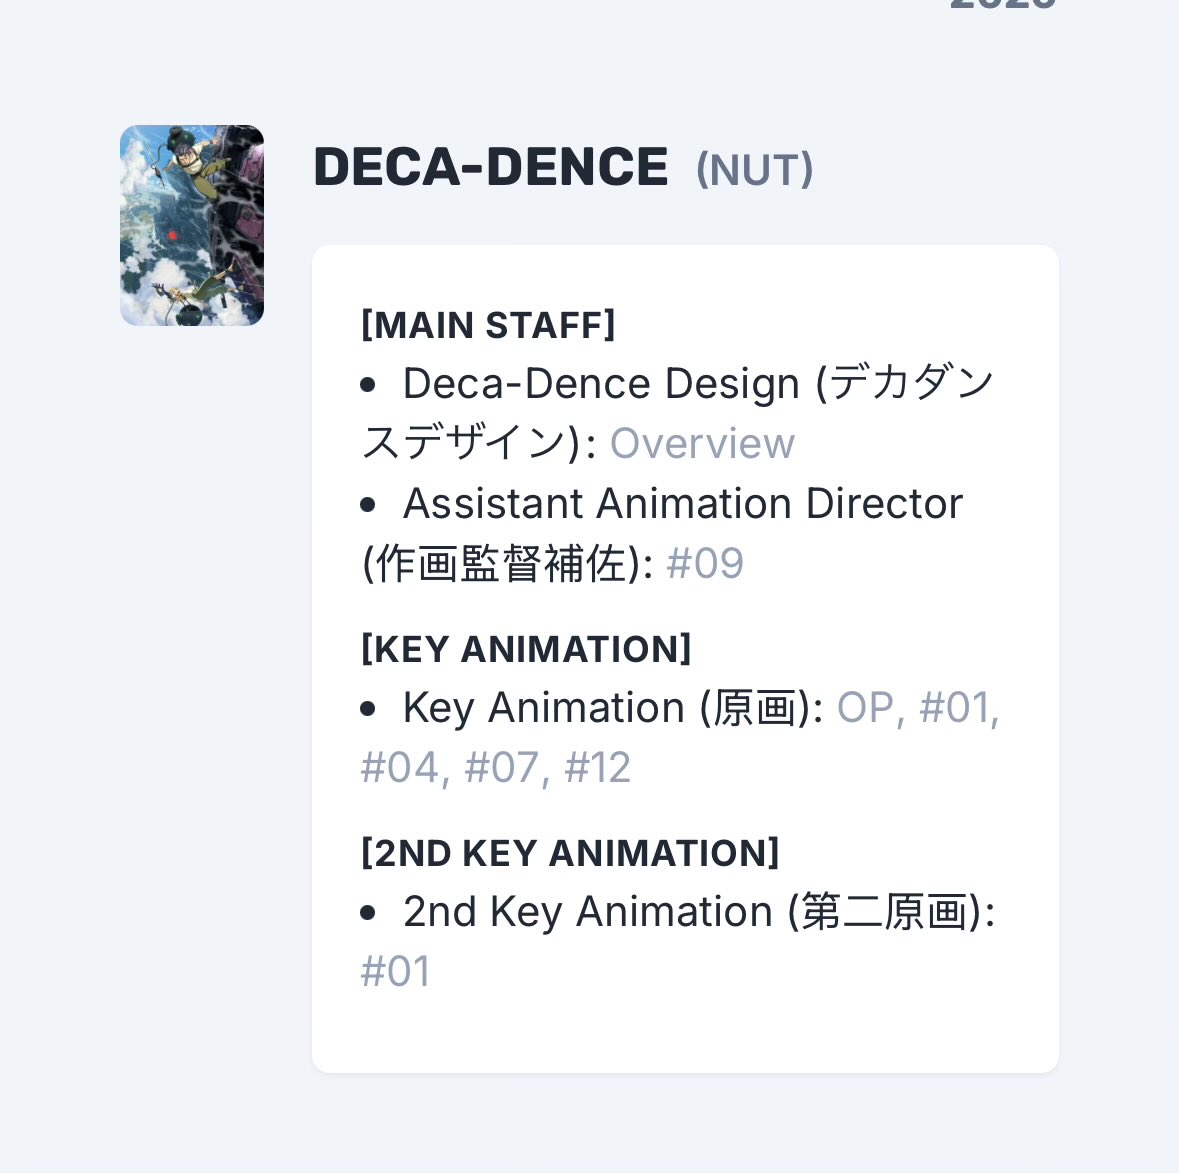Select the NUT studio label

(755, 170)
